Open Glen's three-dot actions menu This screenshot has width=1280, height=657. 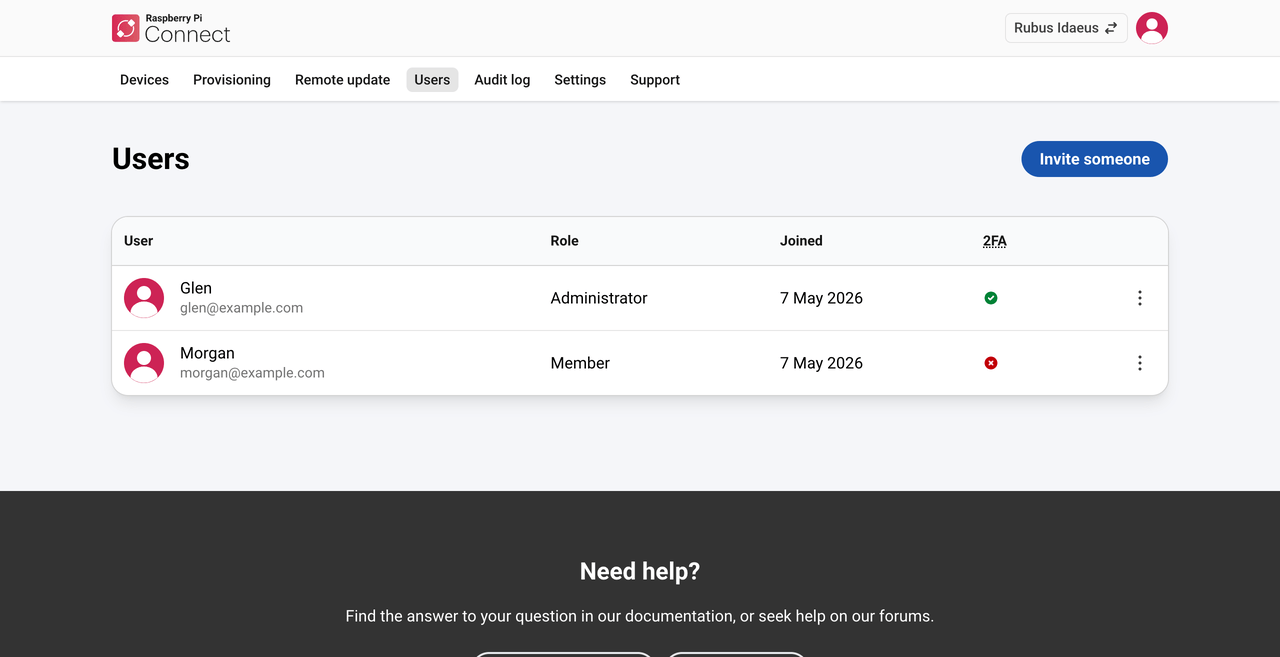pos(1140,298)
